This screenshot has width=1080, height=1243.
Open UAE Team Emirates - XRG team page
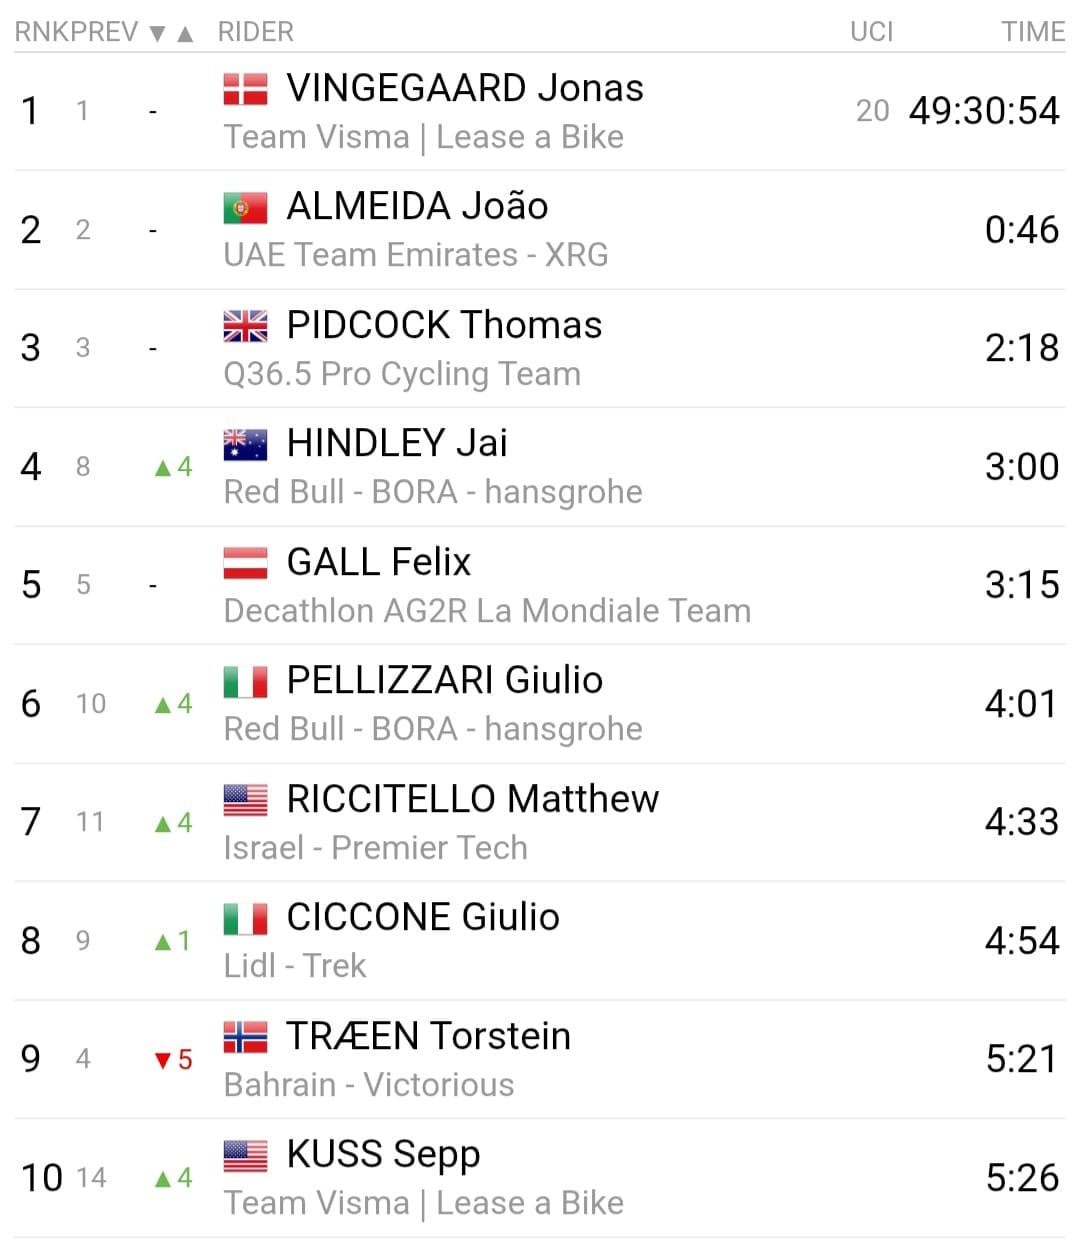coord(415,255)
